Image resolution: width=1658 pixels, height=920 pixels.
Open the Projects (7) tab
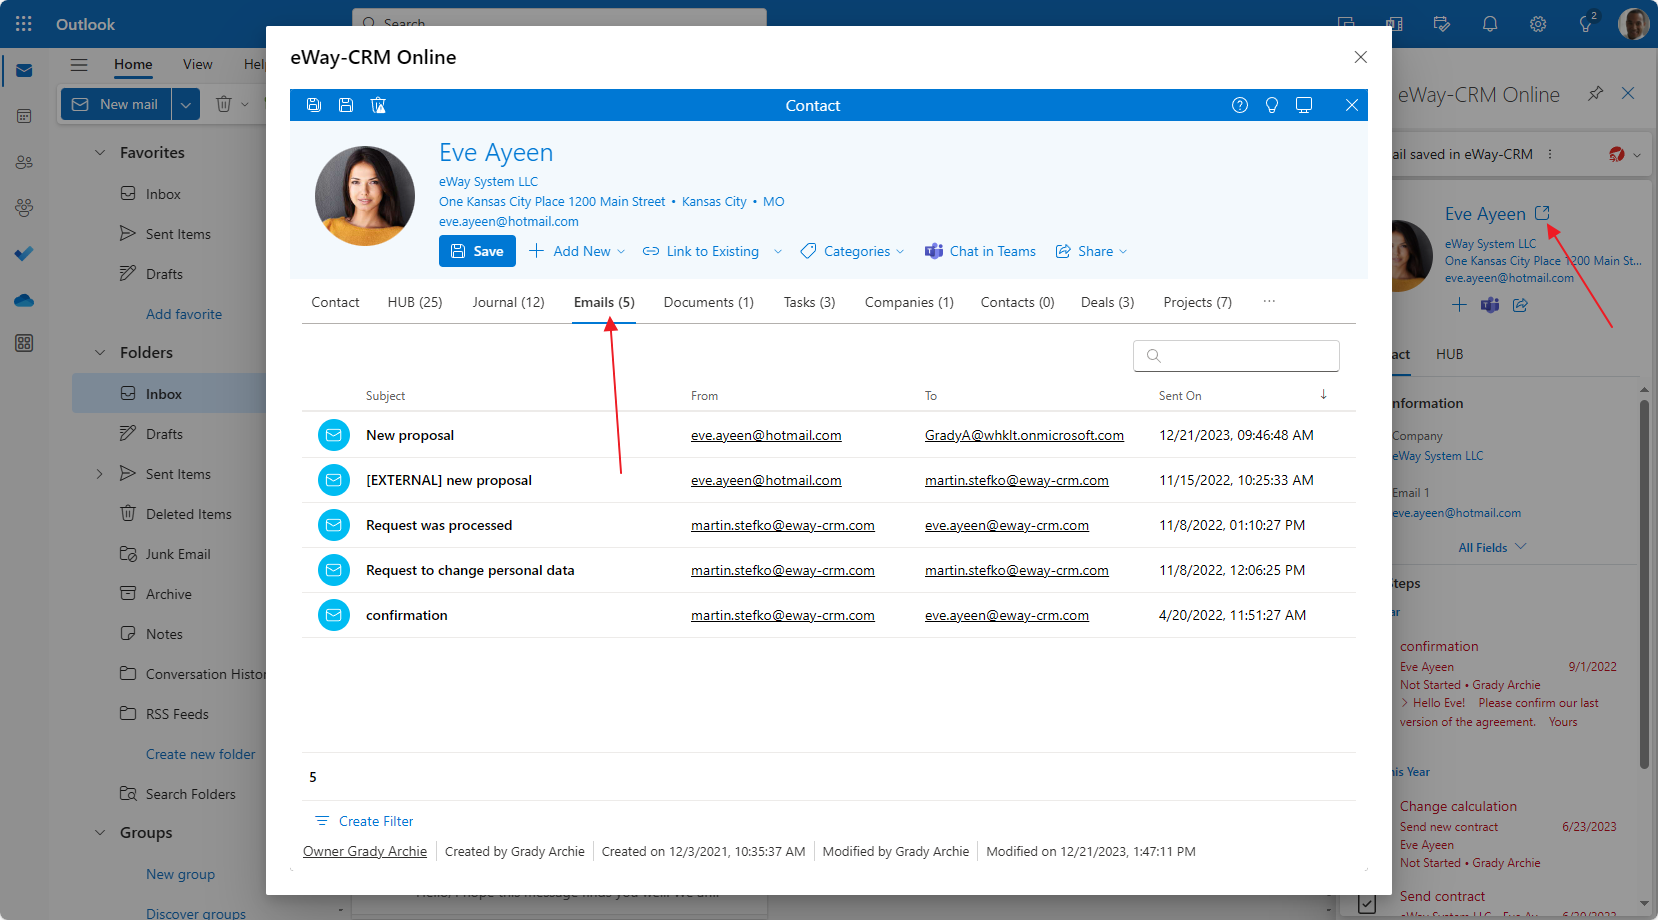coord(1197,302)
